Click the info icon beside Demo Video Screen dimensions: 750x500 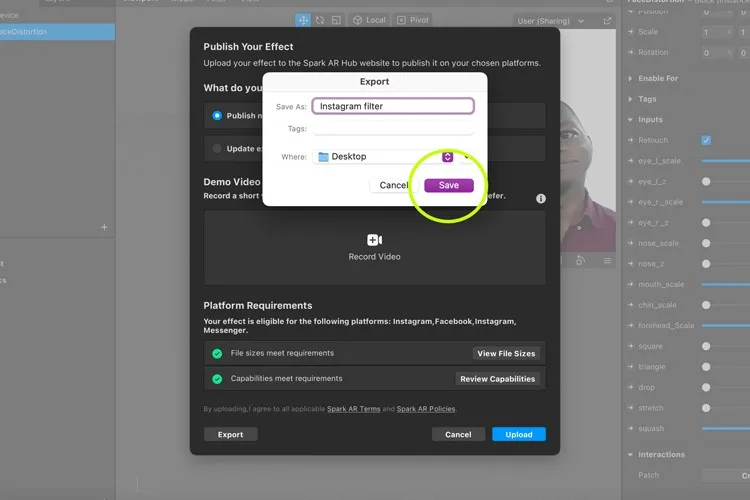point(541,199)
